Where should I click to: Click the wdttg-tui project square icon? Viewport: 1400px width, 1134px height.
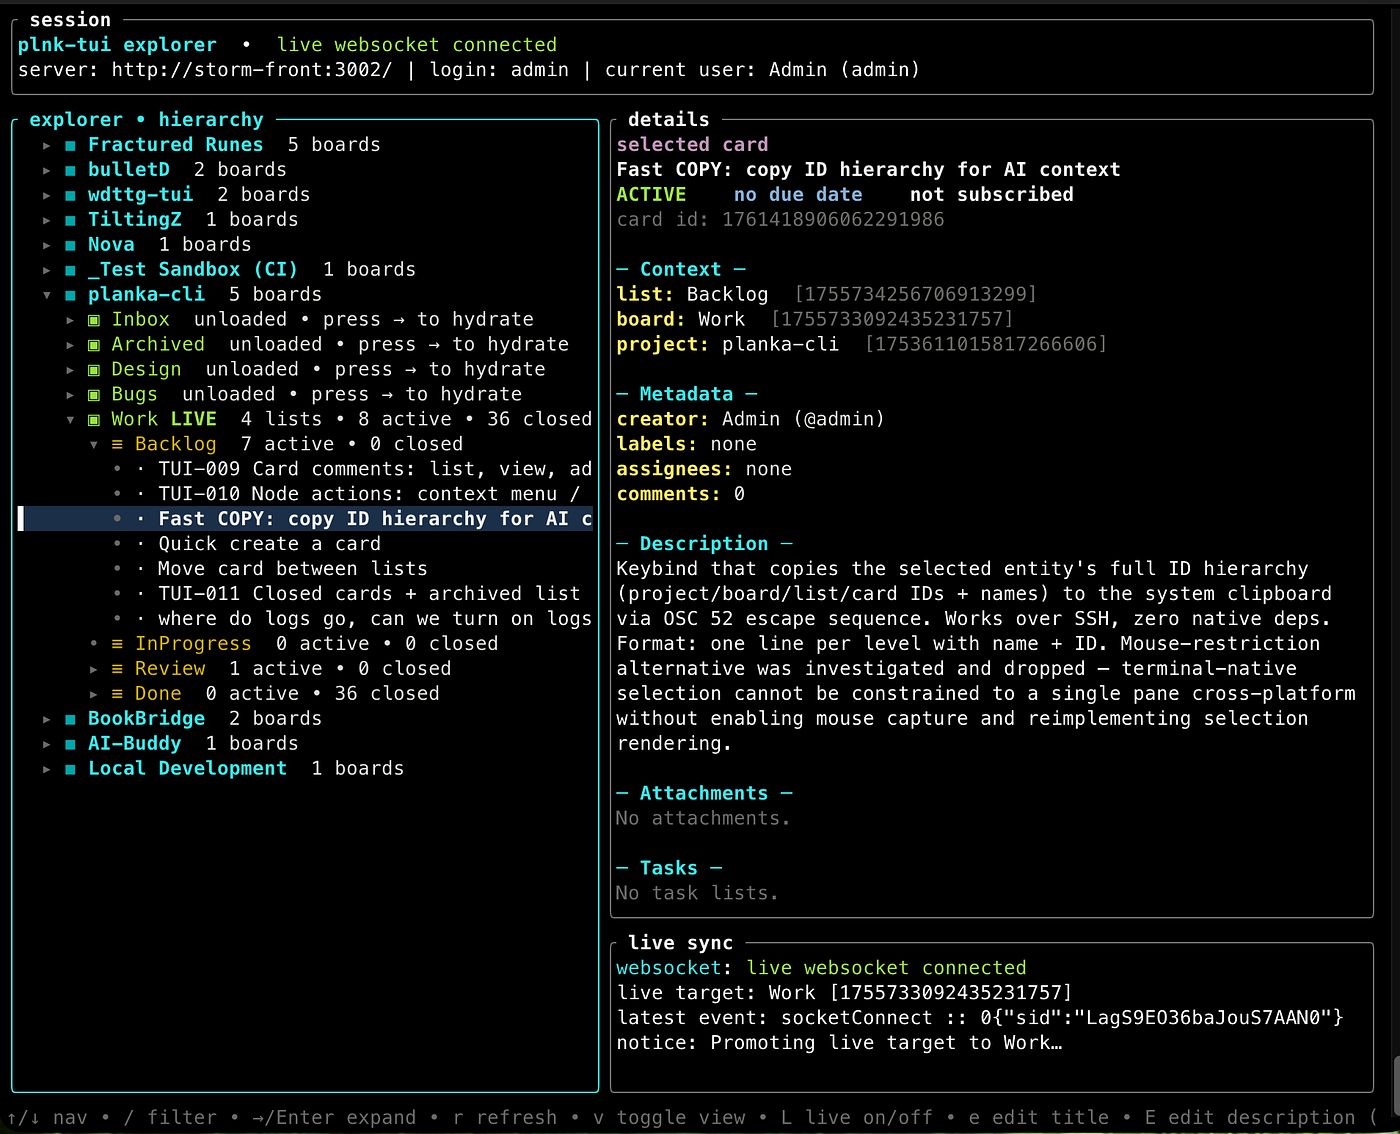click(x=70, y=195)
